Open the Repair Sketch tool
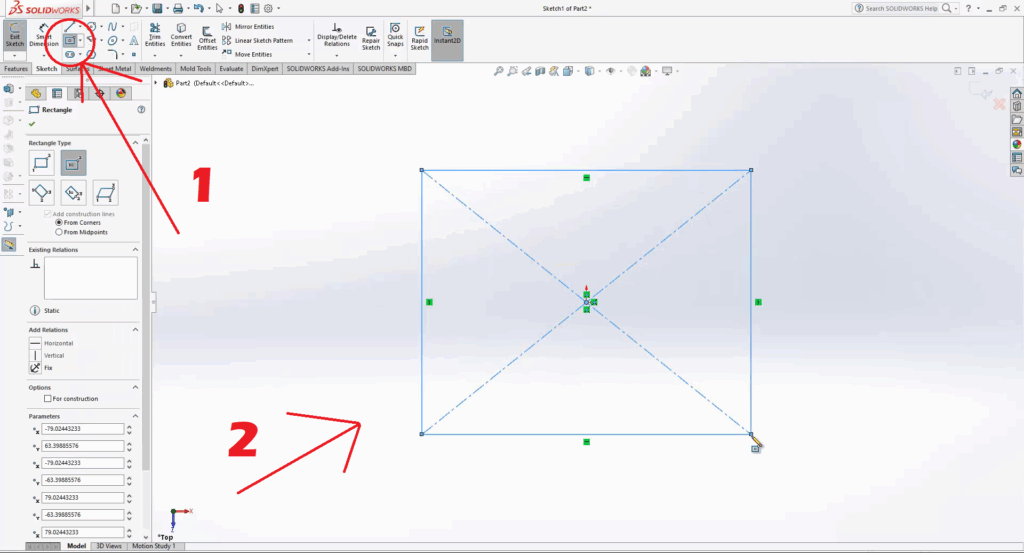 click(x=371, y=37)
